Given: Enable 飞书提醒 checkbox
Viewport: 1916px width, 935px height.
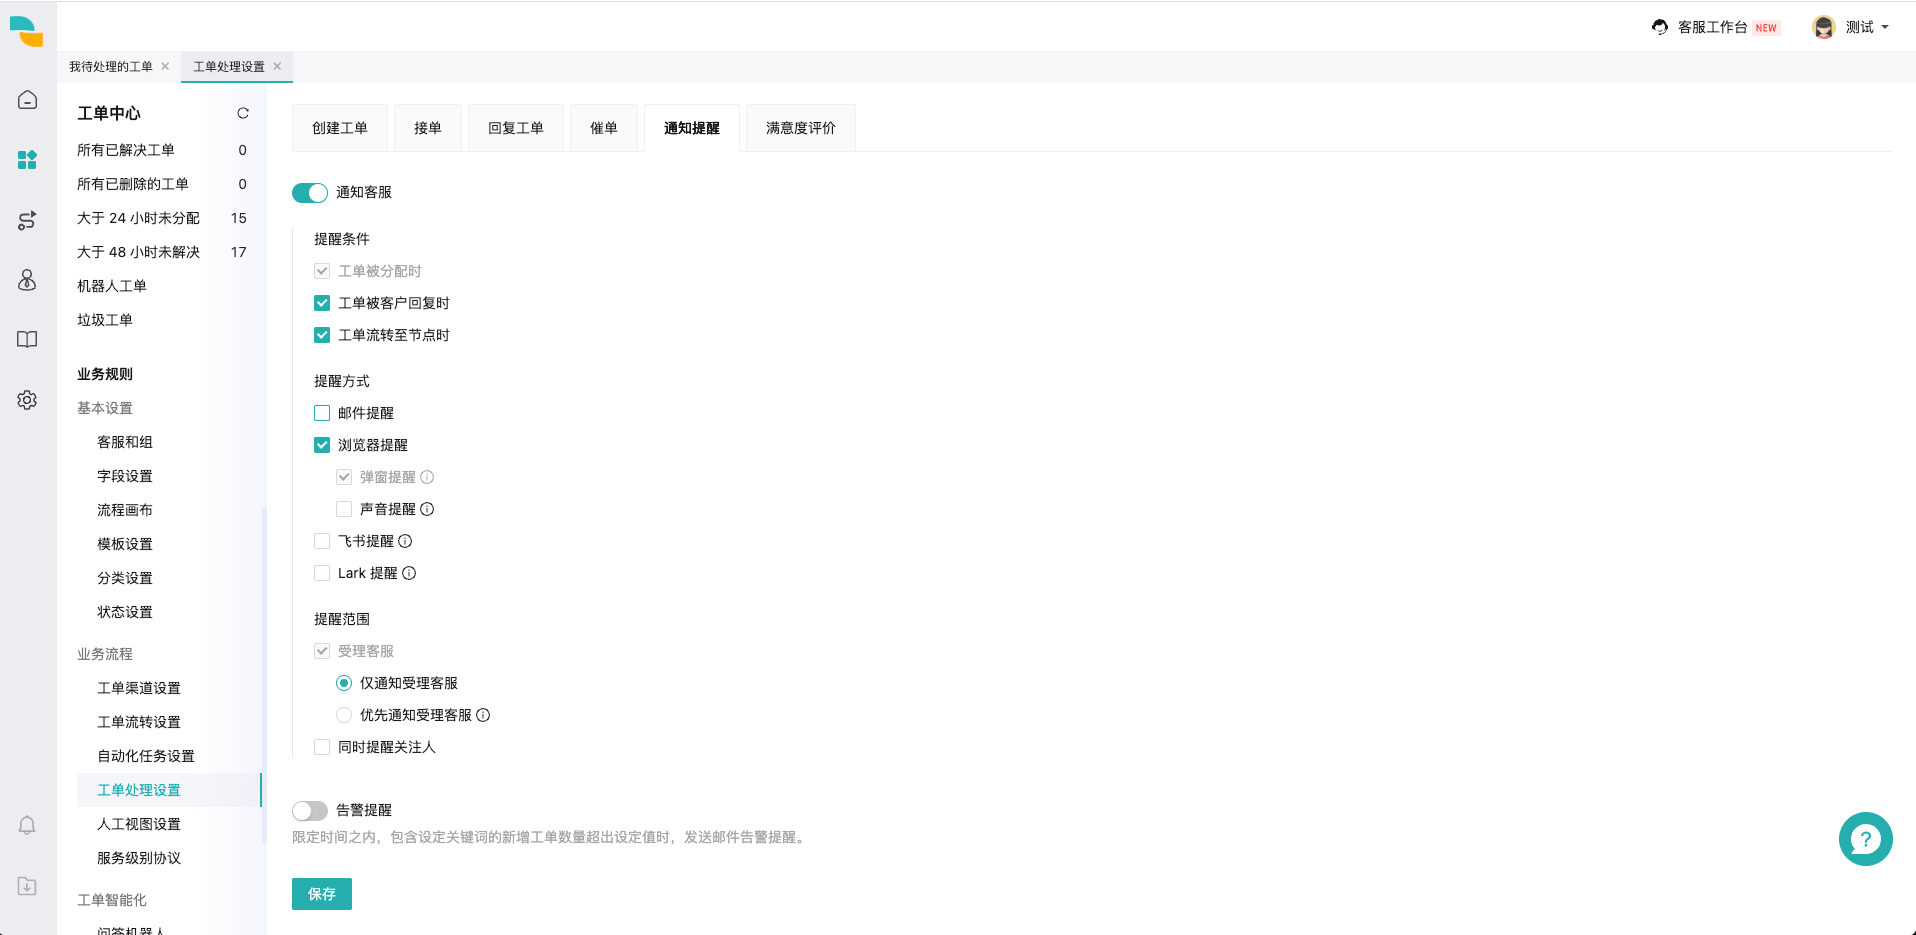Looking at the screenshot, I should pyautogui.click(x=322, y=541).
